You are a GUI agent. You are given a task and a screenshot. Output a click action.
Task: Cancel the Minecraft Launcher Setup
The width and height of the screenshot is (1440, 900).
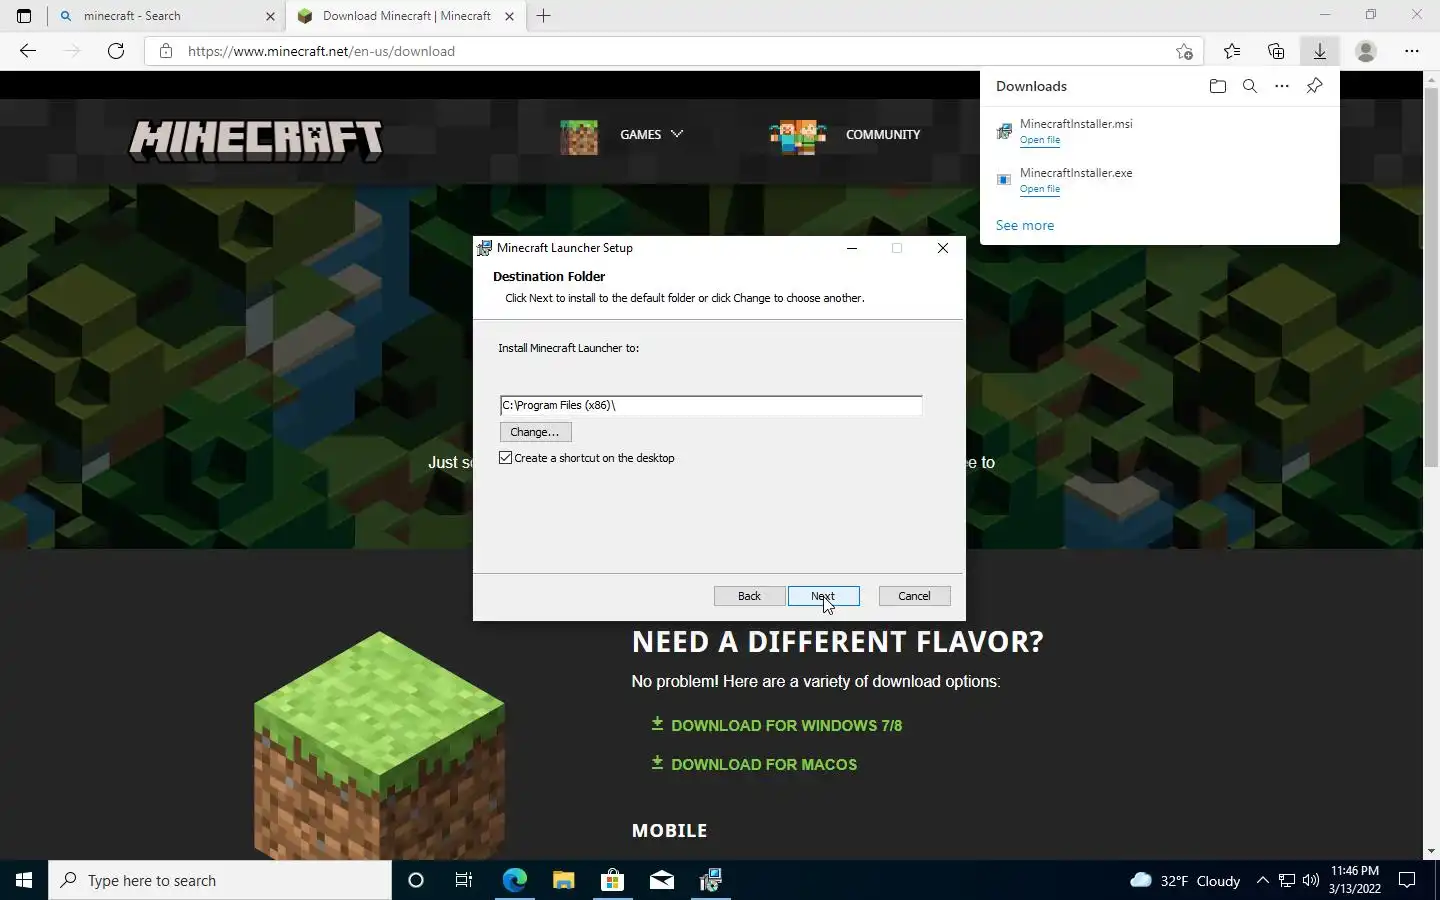tap(914, 596)
